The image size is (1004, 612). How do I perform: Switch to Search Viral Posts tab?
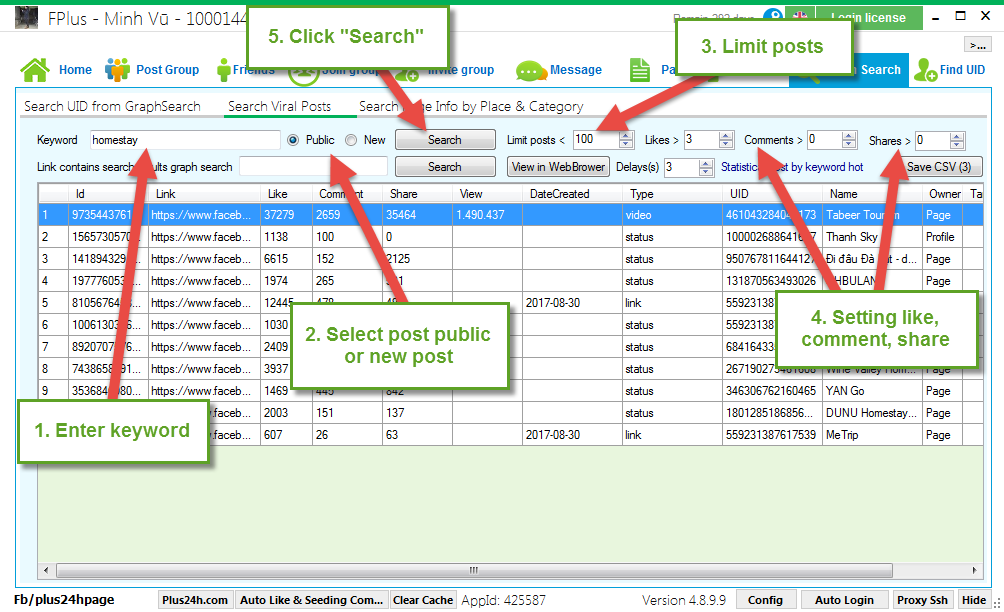[x=280, y=106]
